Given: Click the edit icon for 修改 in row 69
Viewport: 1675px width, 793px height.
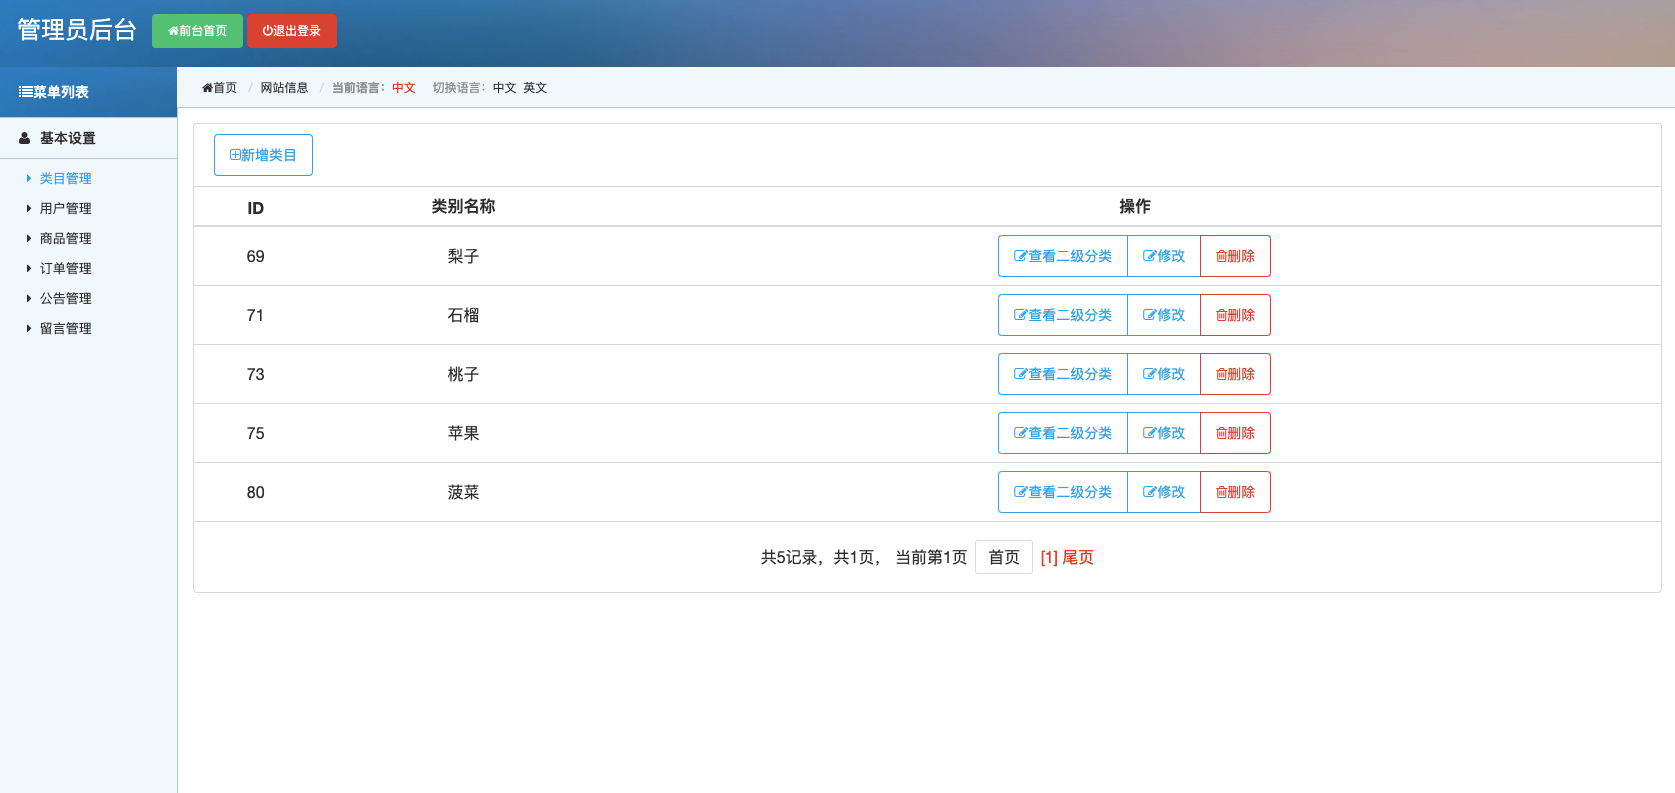Looking at the screenshot, I should 1149,256.
